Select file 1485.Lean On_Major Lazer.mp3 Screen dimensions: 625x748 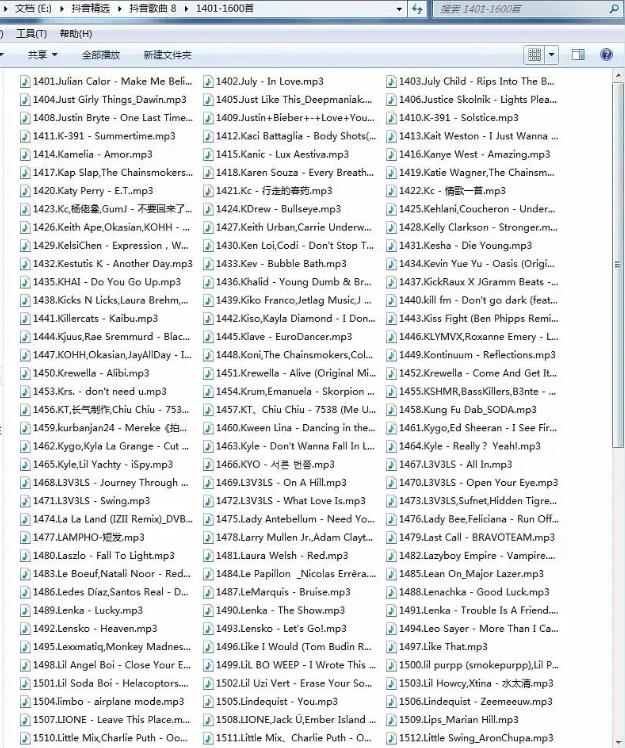[x=465, y=574]
